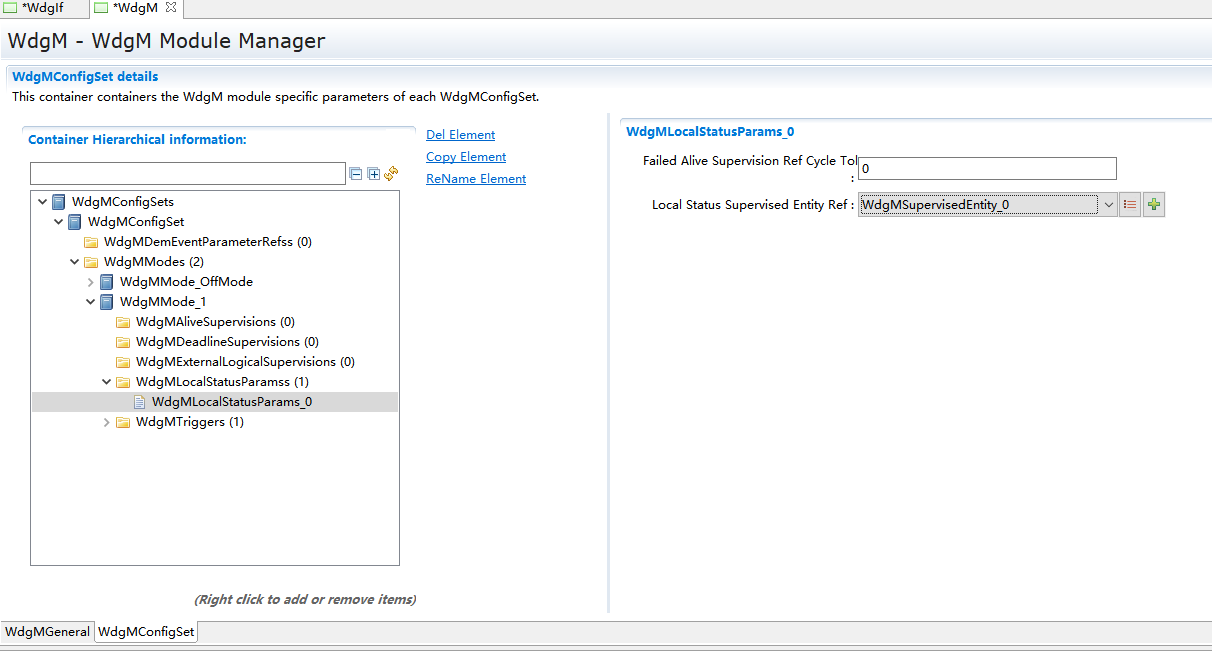
Task: Click the green plus add reference icon
Action: tap(1154, 205)
